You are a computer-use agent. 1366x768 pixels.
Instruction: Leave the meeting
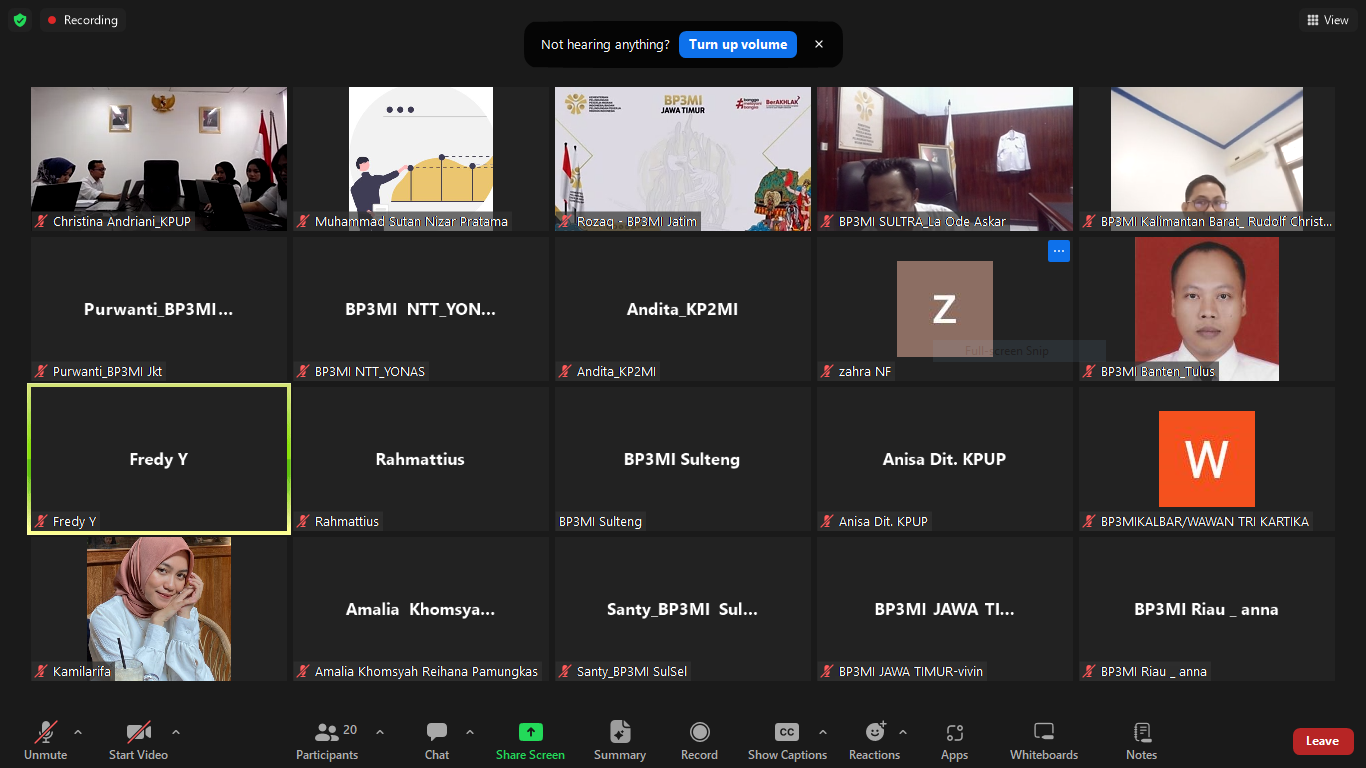1322,741
